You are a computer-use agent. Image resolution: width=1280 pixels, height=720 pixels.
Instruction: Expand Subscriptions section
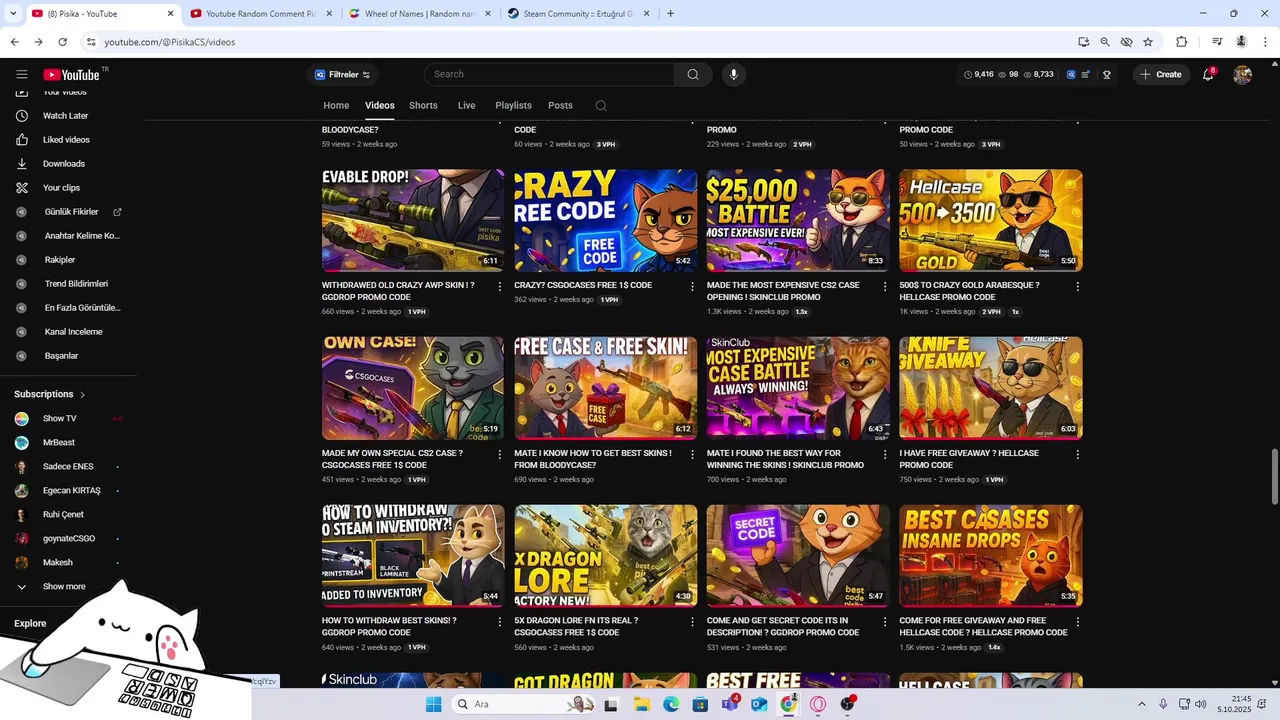point(50,394)
